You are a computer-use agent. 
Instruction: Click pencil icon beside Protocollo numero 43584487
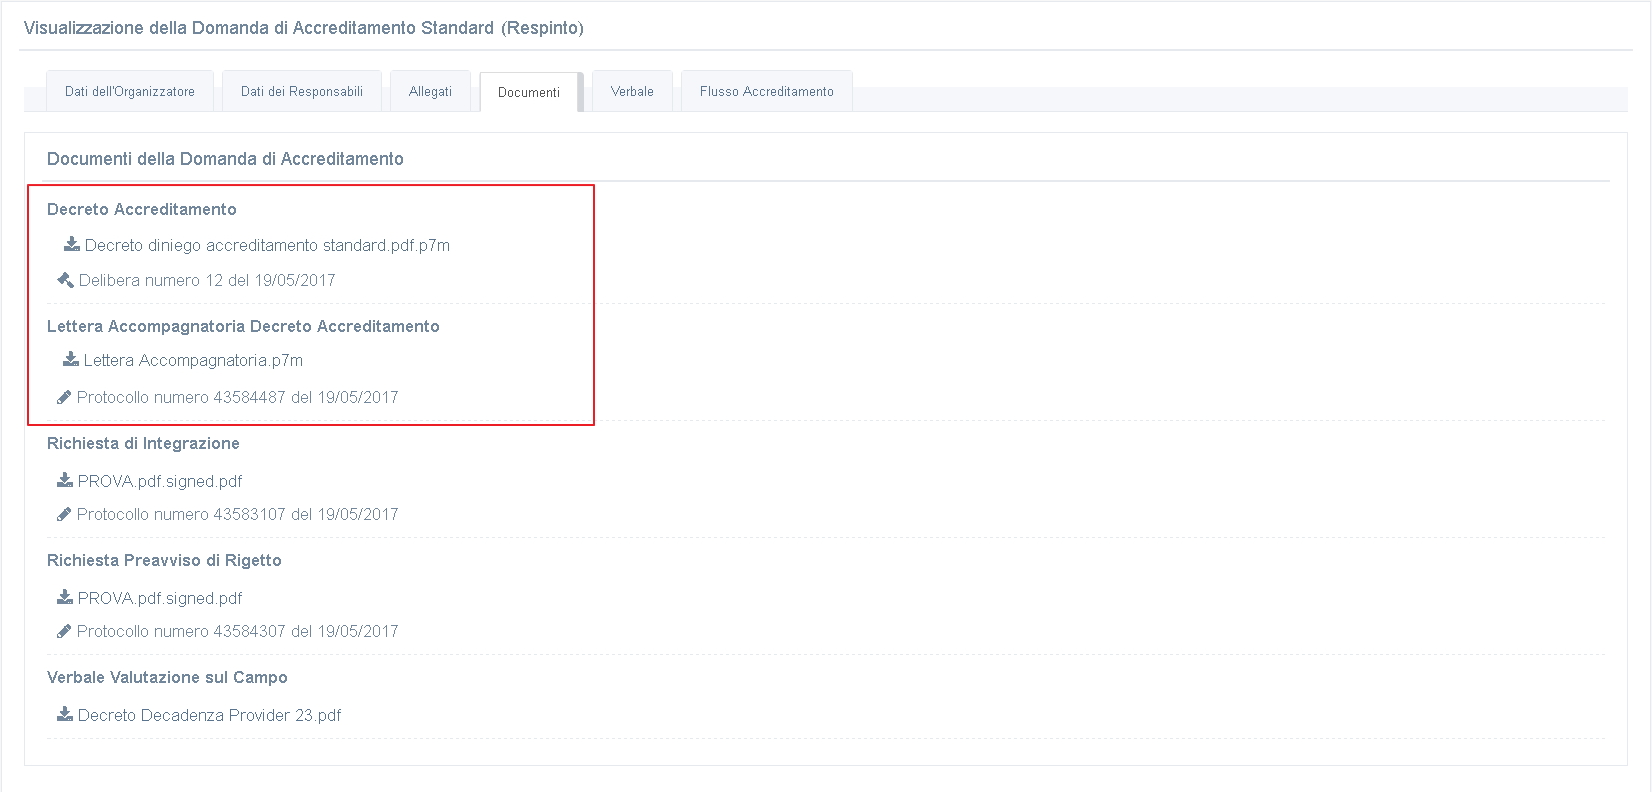[64, 397]
